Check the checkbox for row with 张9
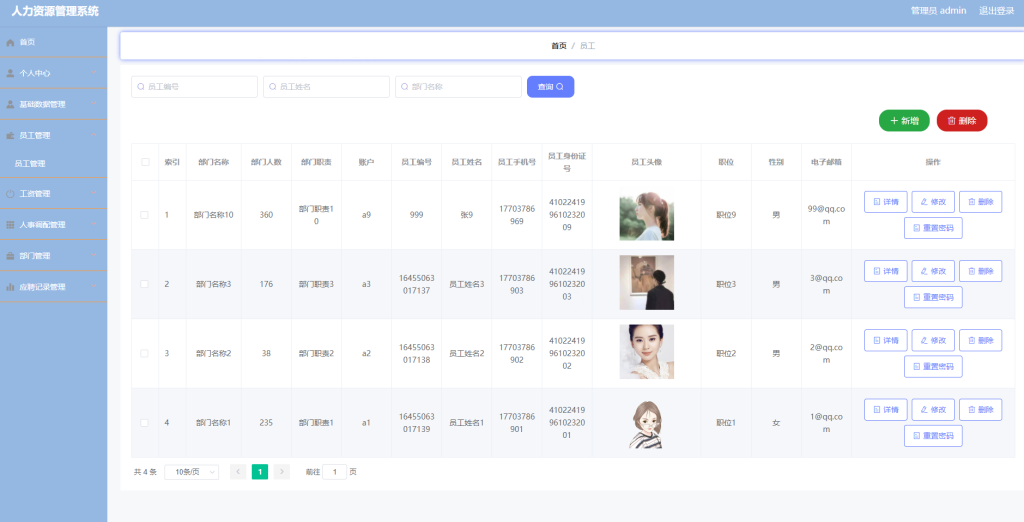The image size is (1024, 522). [x=144, y=215]
